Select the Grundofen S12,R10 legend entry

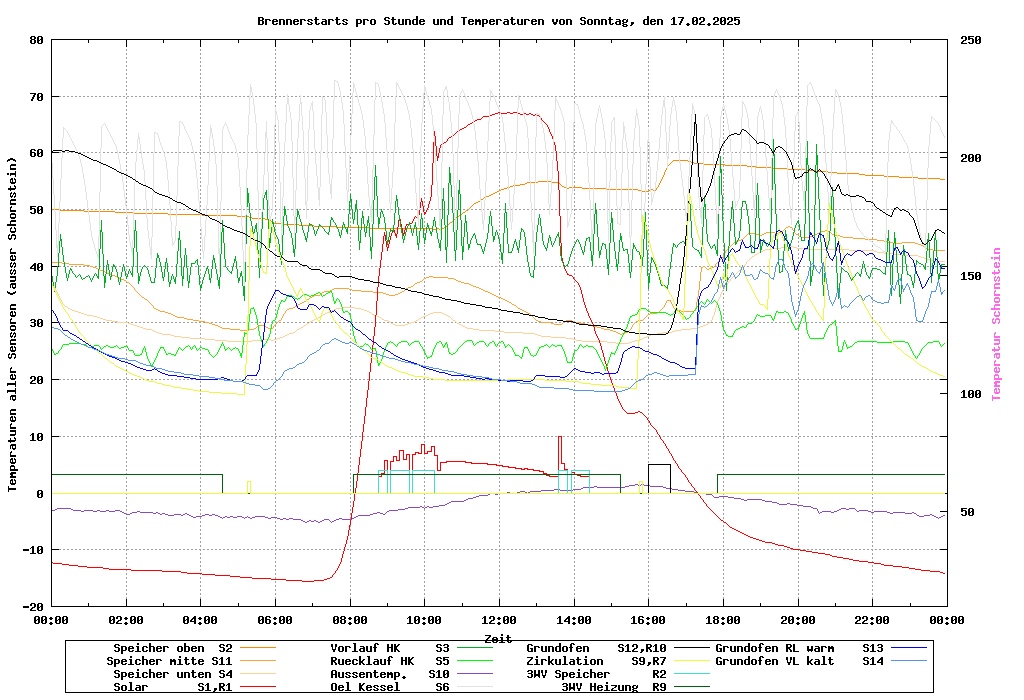click(x=596, y=648)
